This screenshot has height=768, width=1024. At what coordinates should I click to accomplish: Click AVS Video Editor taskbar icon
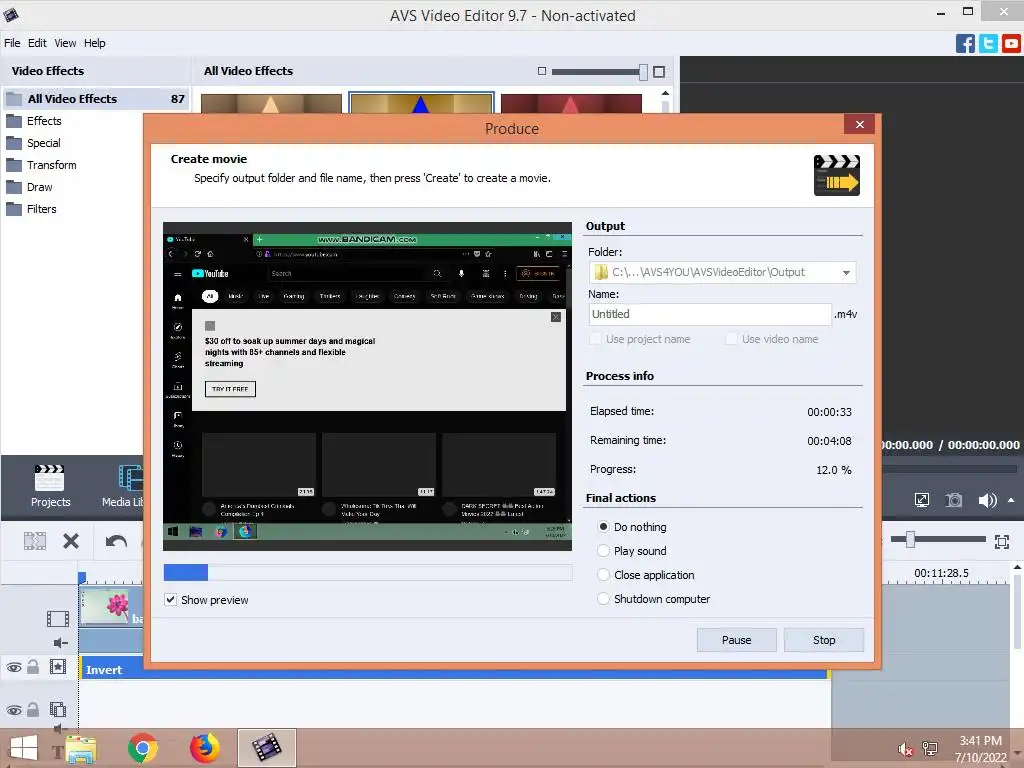266,748
